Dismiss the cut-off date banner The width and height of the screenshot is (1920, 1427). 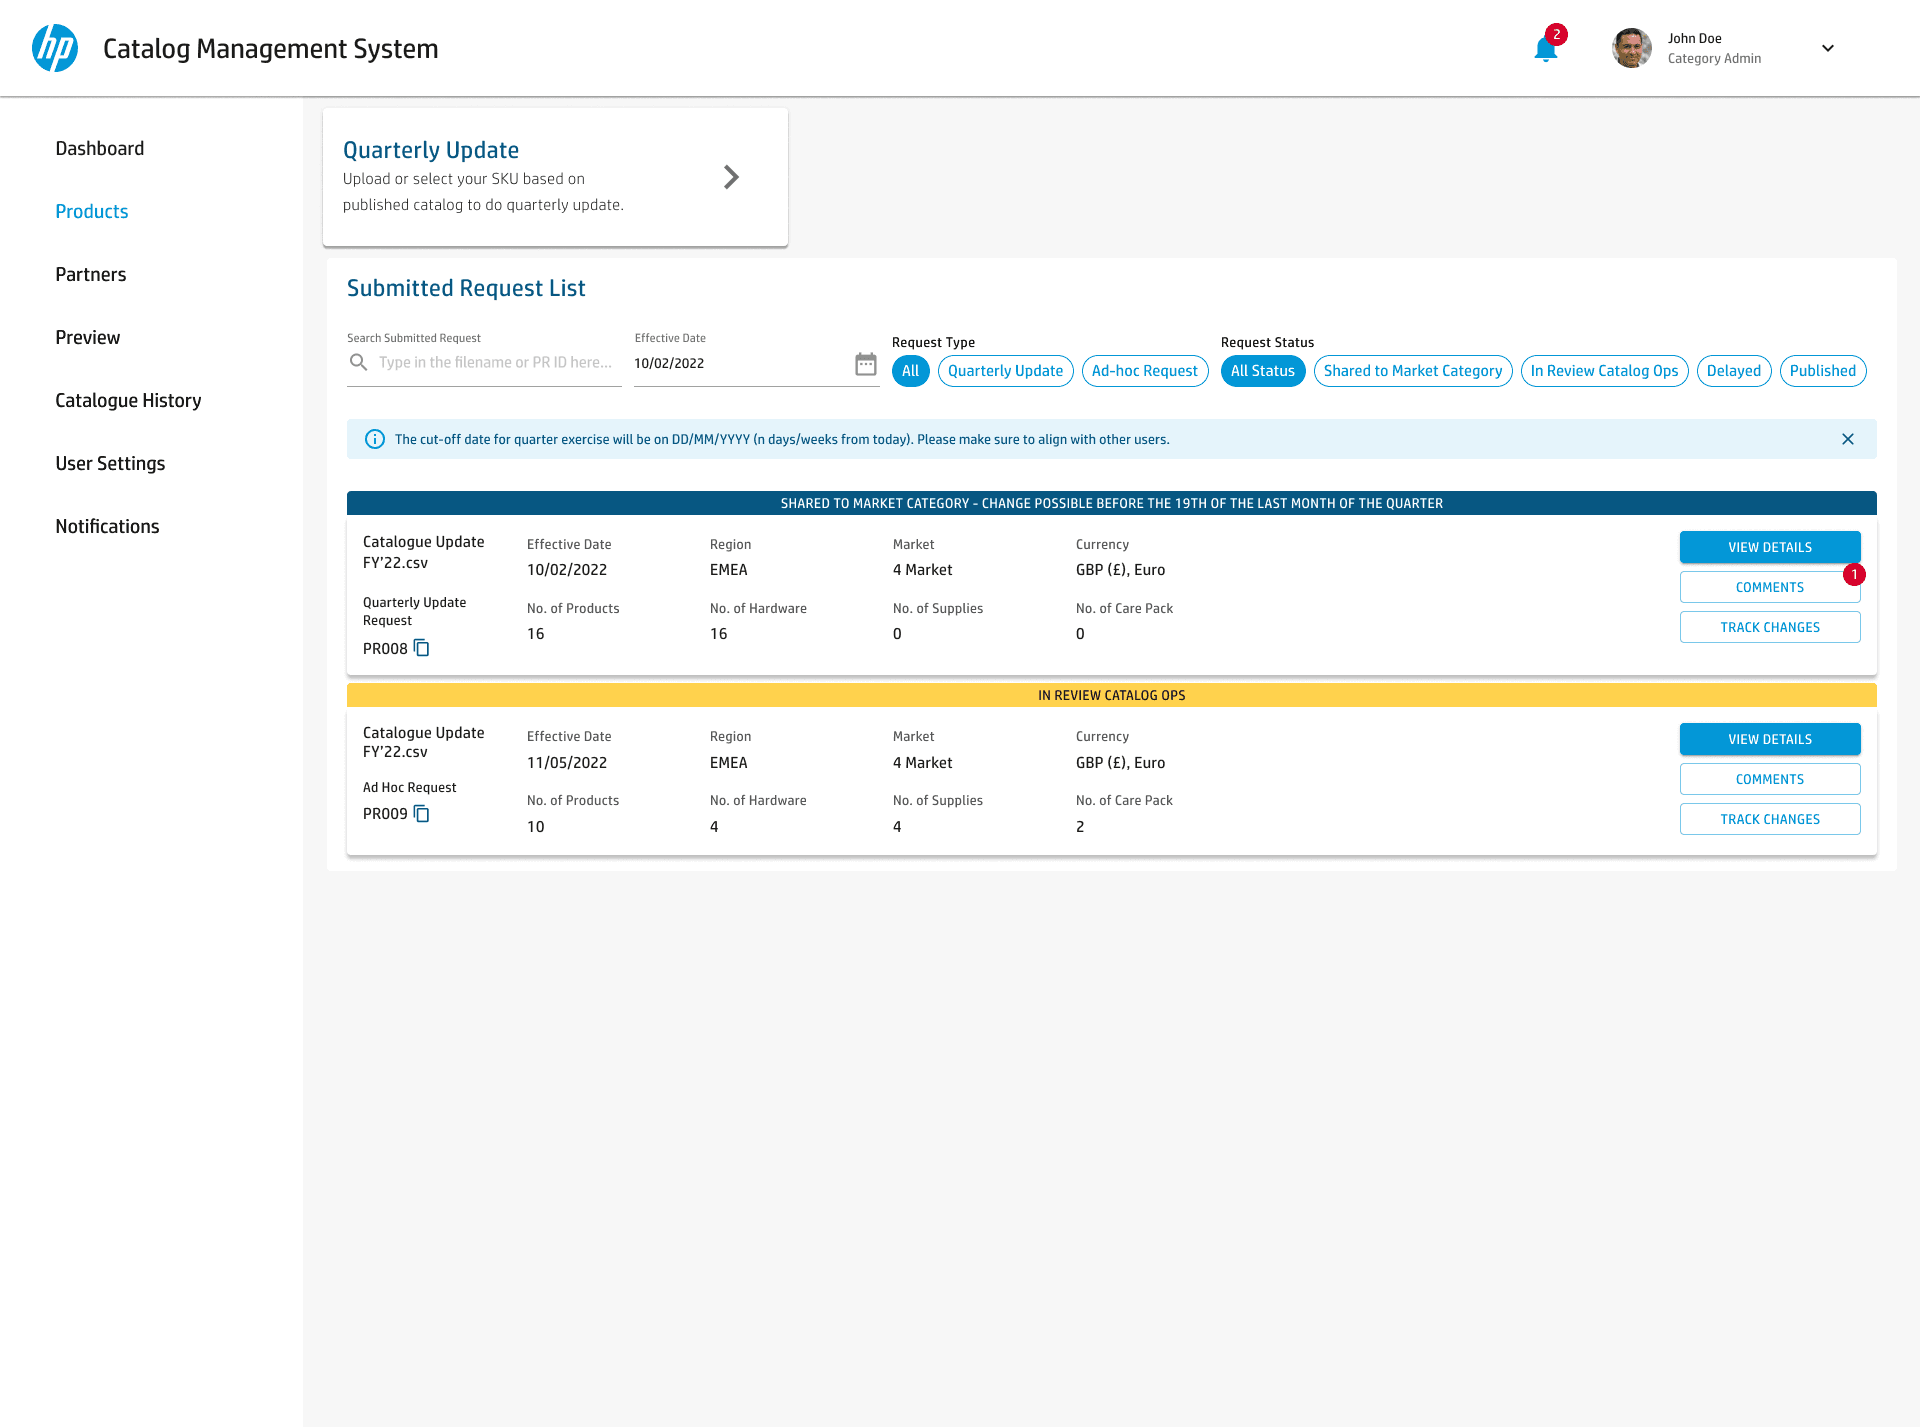(1848, 439)
